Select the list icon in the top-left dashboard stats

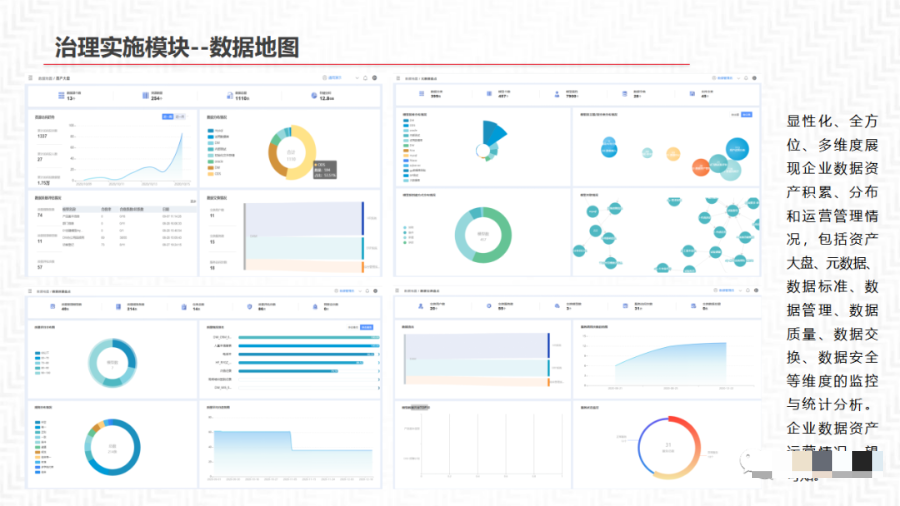click(x=61, y=96)
